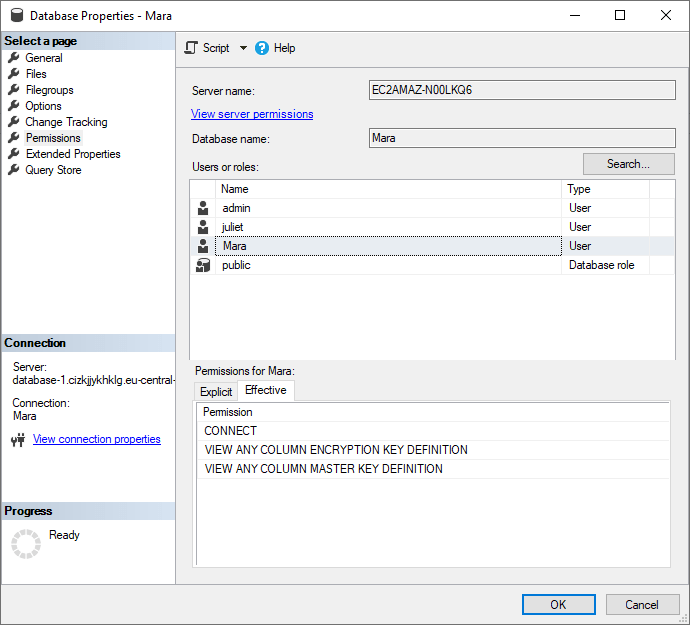Click the General page wrench icon
This screenshot has width=690, height=625.
click(x=14, y=57)
